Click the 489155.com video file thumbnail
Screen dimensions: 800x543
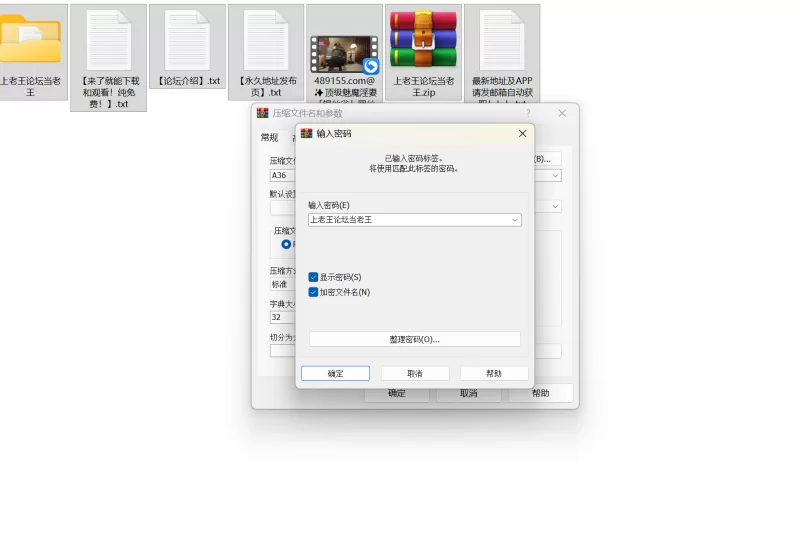tap(344, 54)
